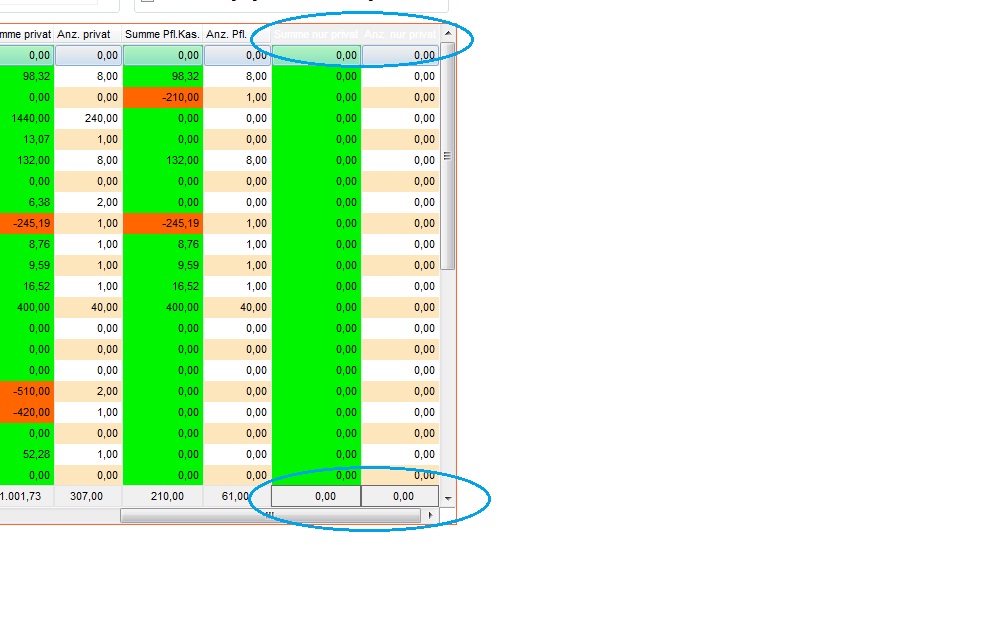Click the footer total 307,00
The width and height of the screenshot is (1008, 630).
(x=88, y=496)
